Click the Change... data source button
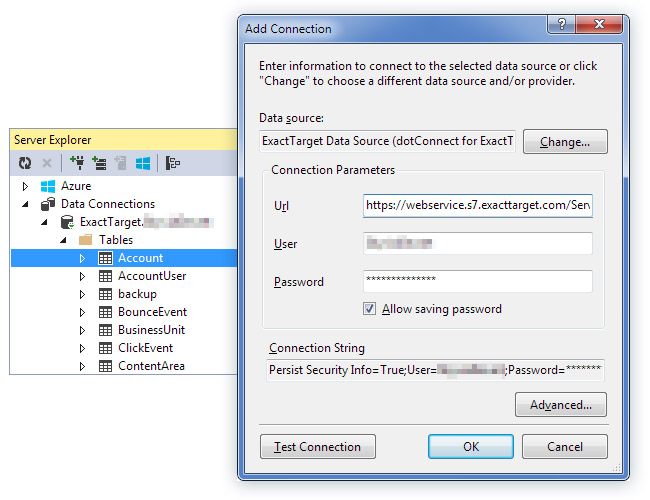 coord(565,142)
